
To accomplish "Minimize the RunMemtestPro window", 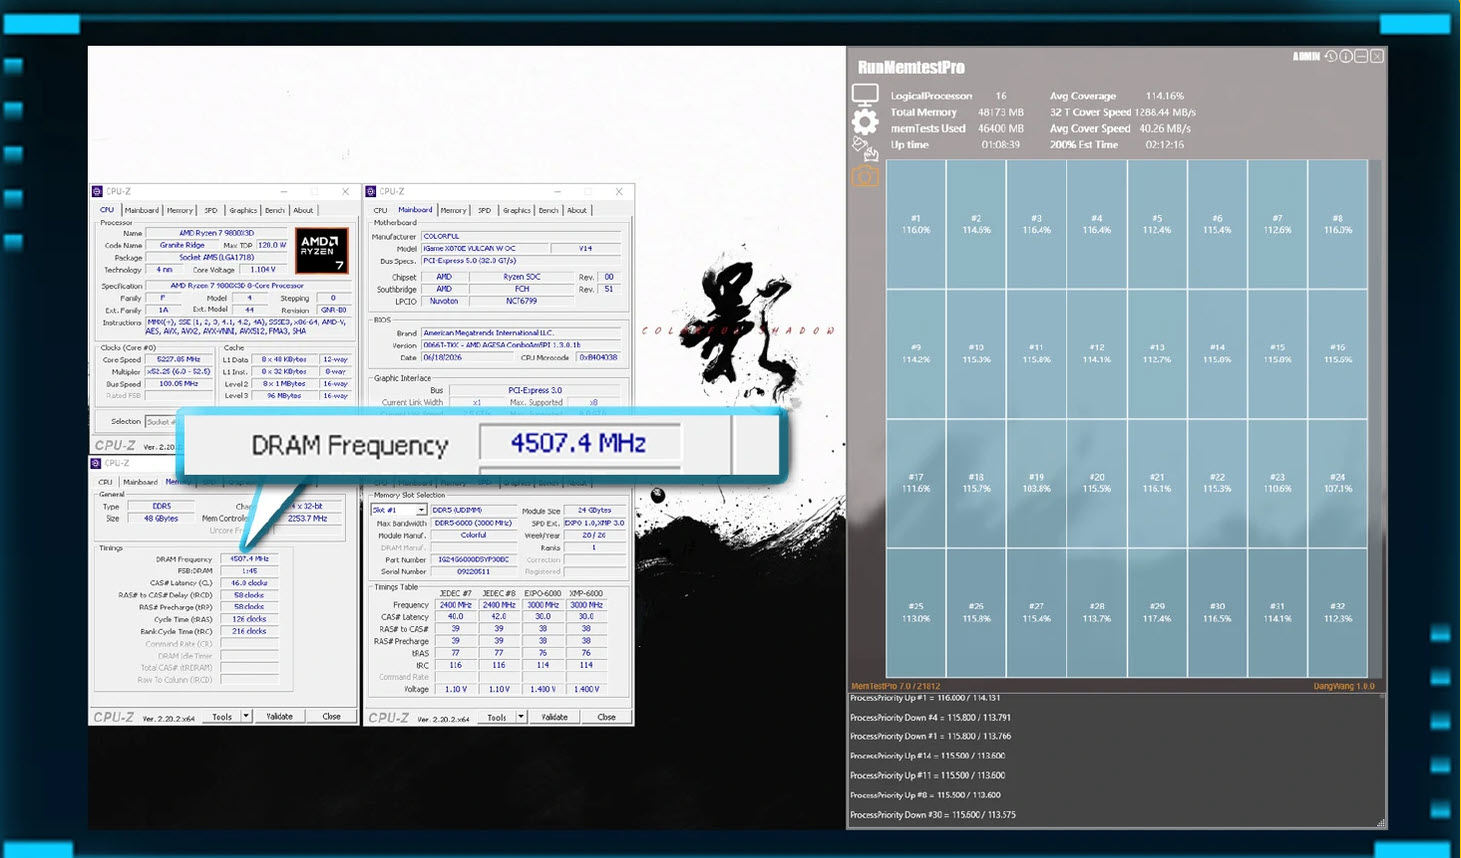I will [1361, 56].
